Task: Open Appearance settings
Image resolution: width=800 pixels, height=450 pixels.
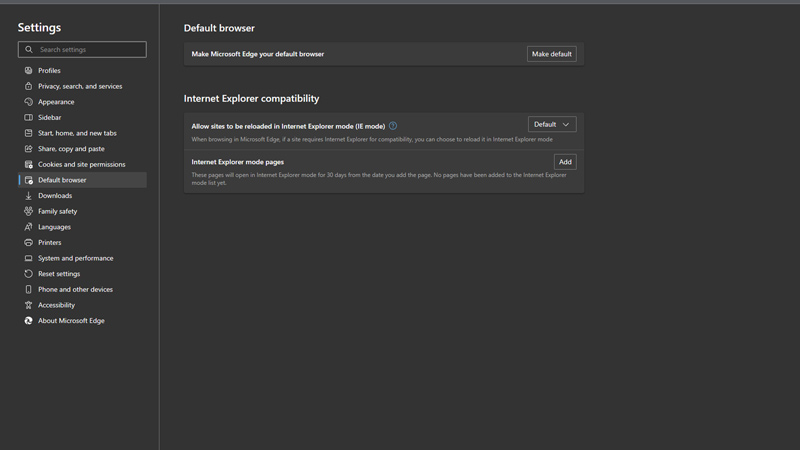Action: pos(82,102)
